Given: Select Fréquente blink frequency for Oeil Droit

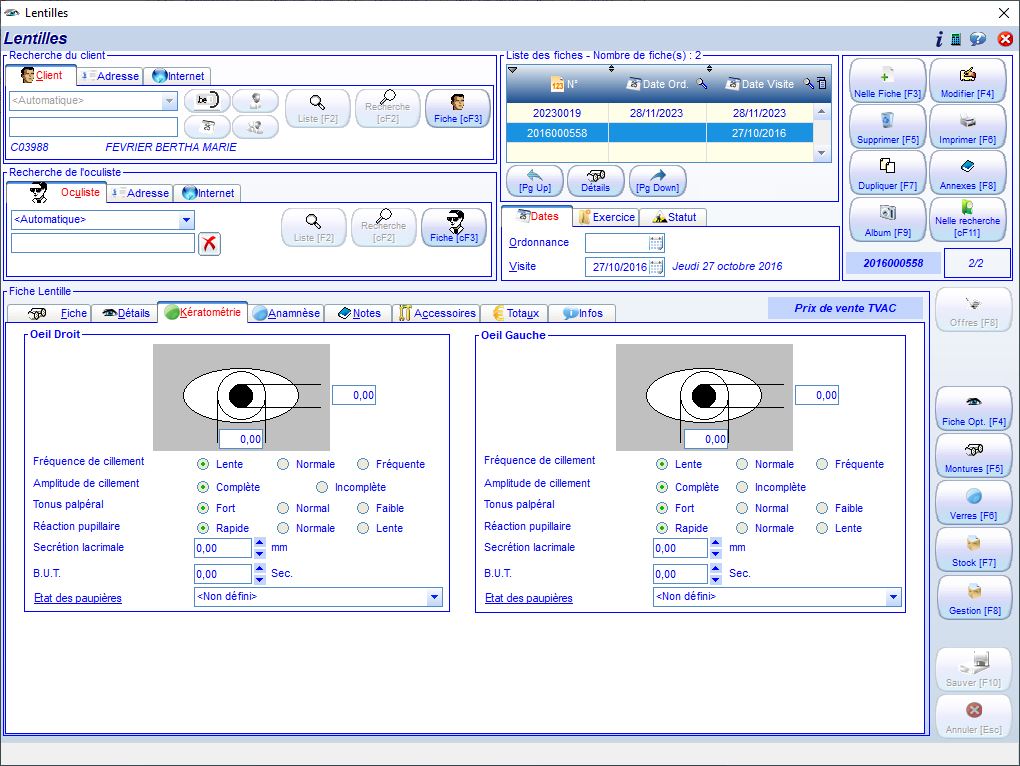Looking at the screenshot, I should coord(363,464).
